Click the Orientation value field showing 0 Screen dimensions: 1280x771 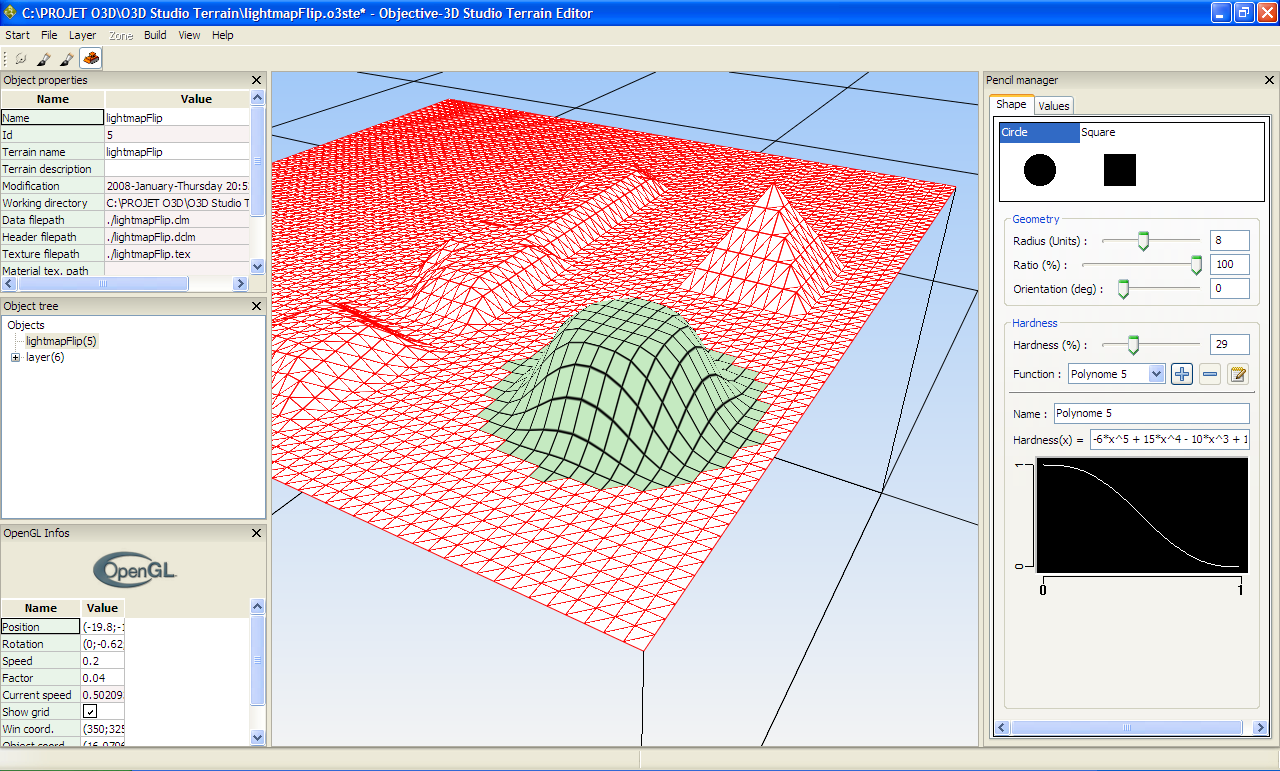click(x=1229, y=289)
